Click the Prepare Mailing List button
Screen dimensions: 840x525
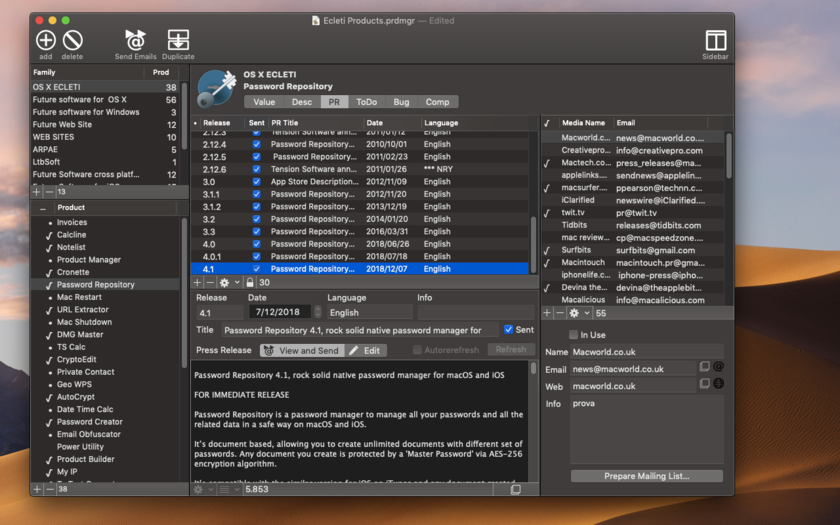[x=646, y=476]
